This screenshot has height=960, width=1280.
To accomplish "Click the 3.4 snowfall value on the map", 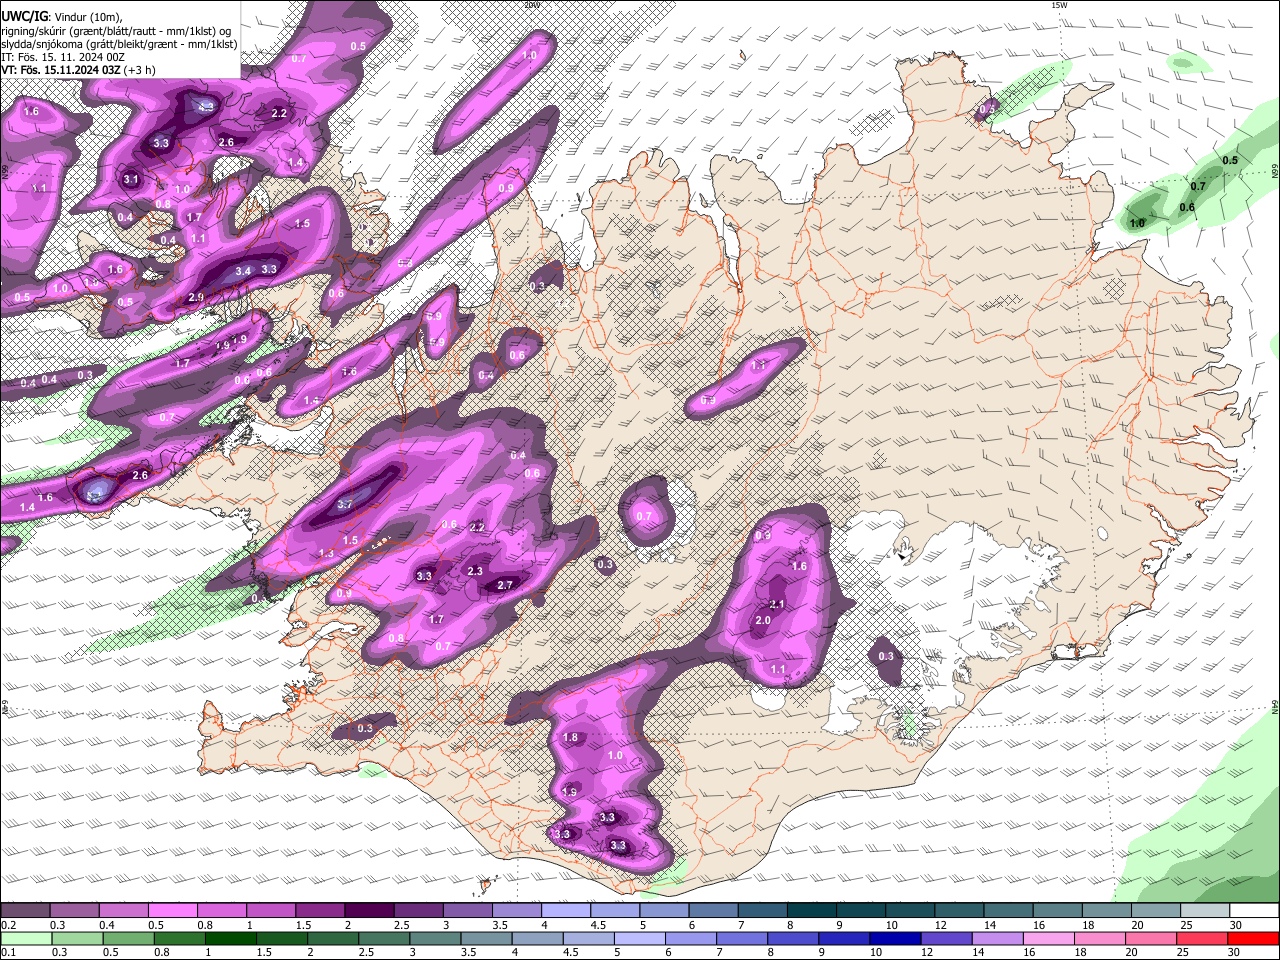I will click(243, 271).
